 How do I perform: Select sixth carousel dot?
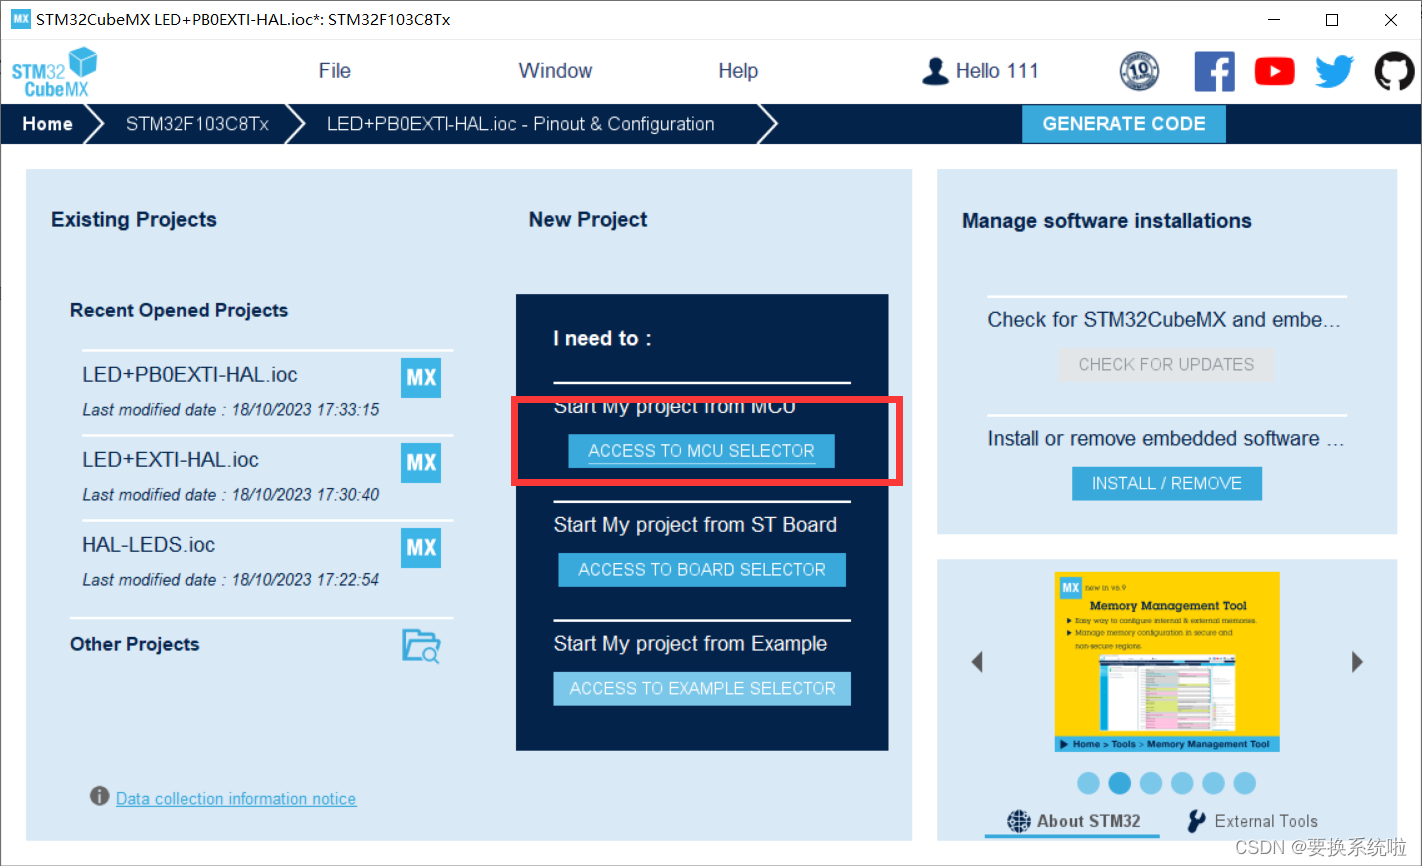pos(1244,783)
